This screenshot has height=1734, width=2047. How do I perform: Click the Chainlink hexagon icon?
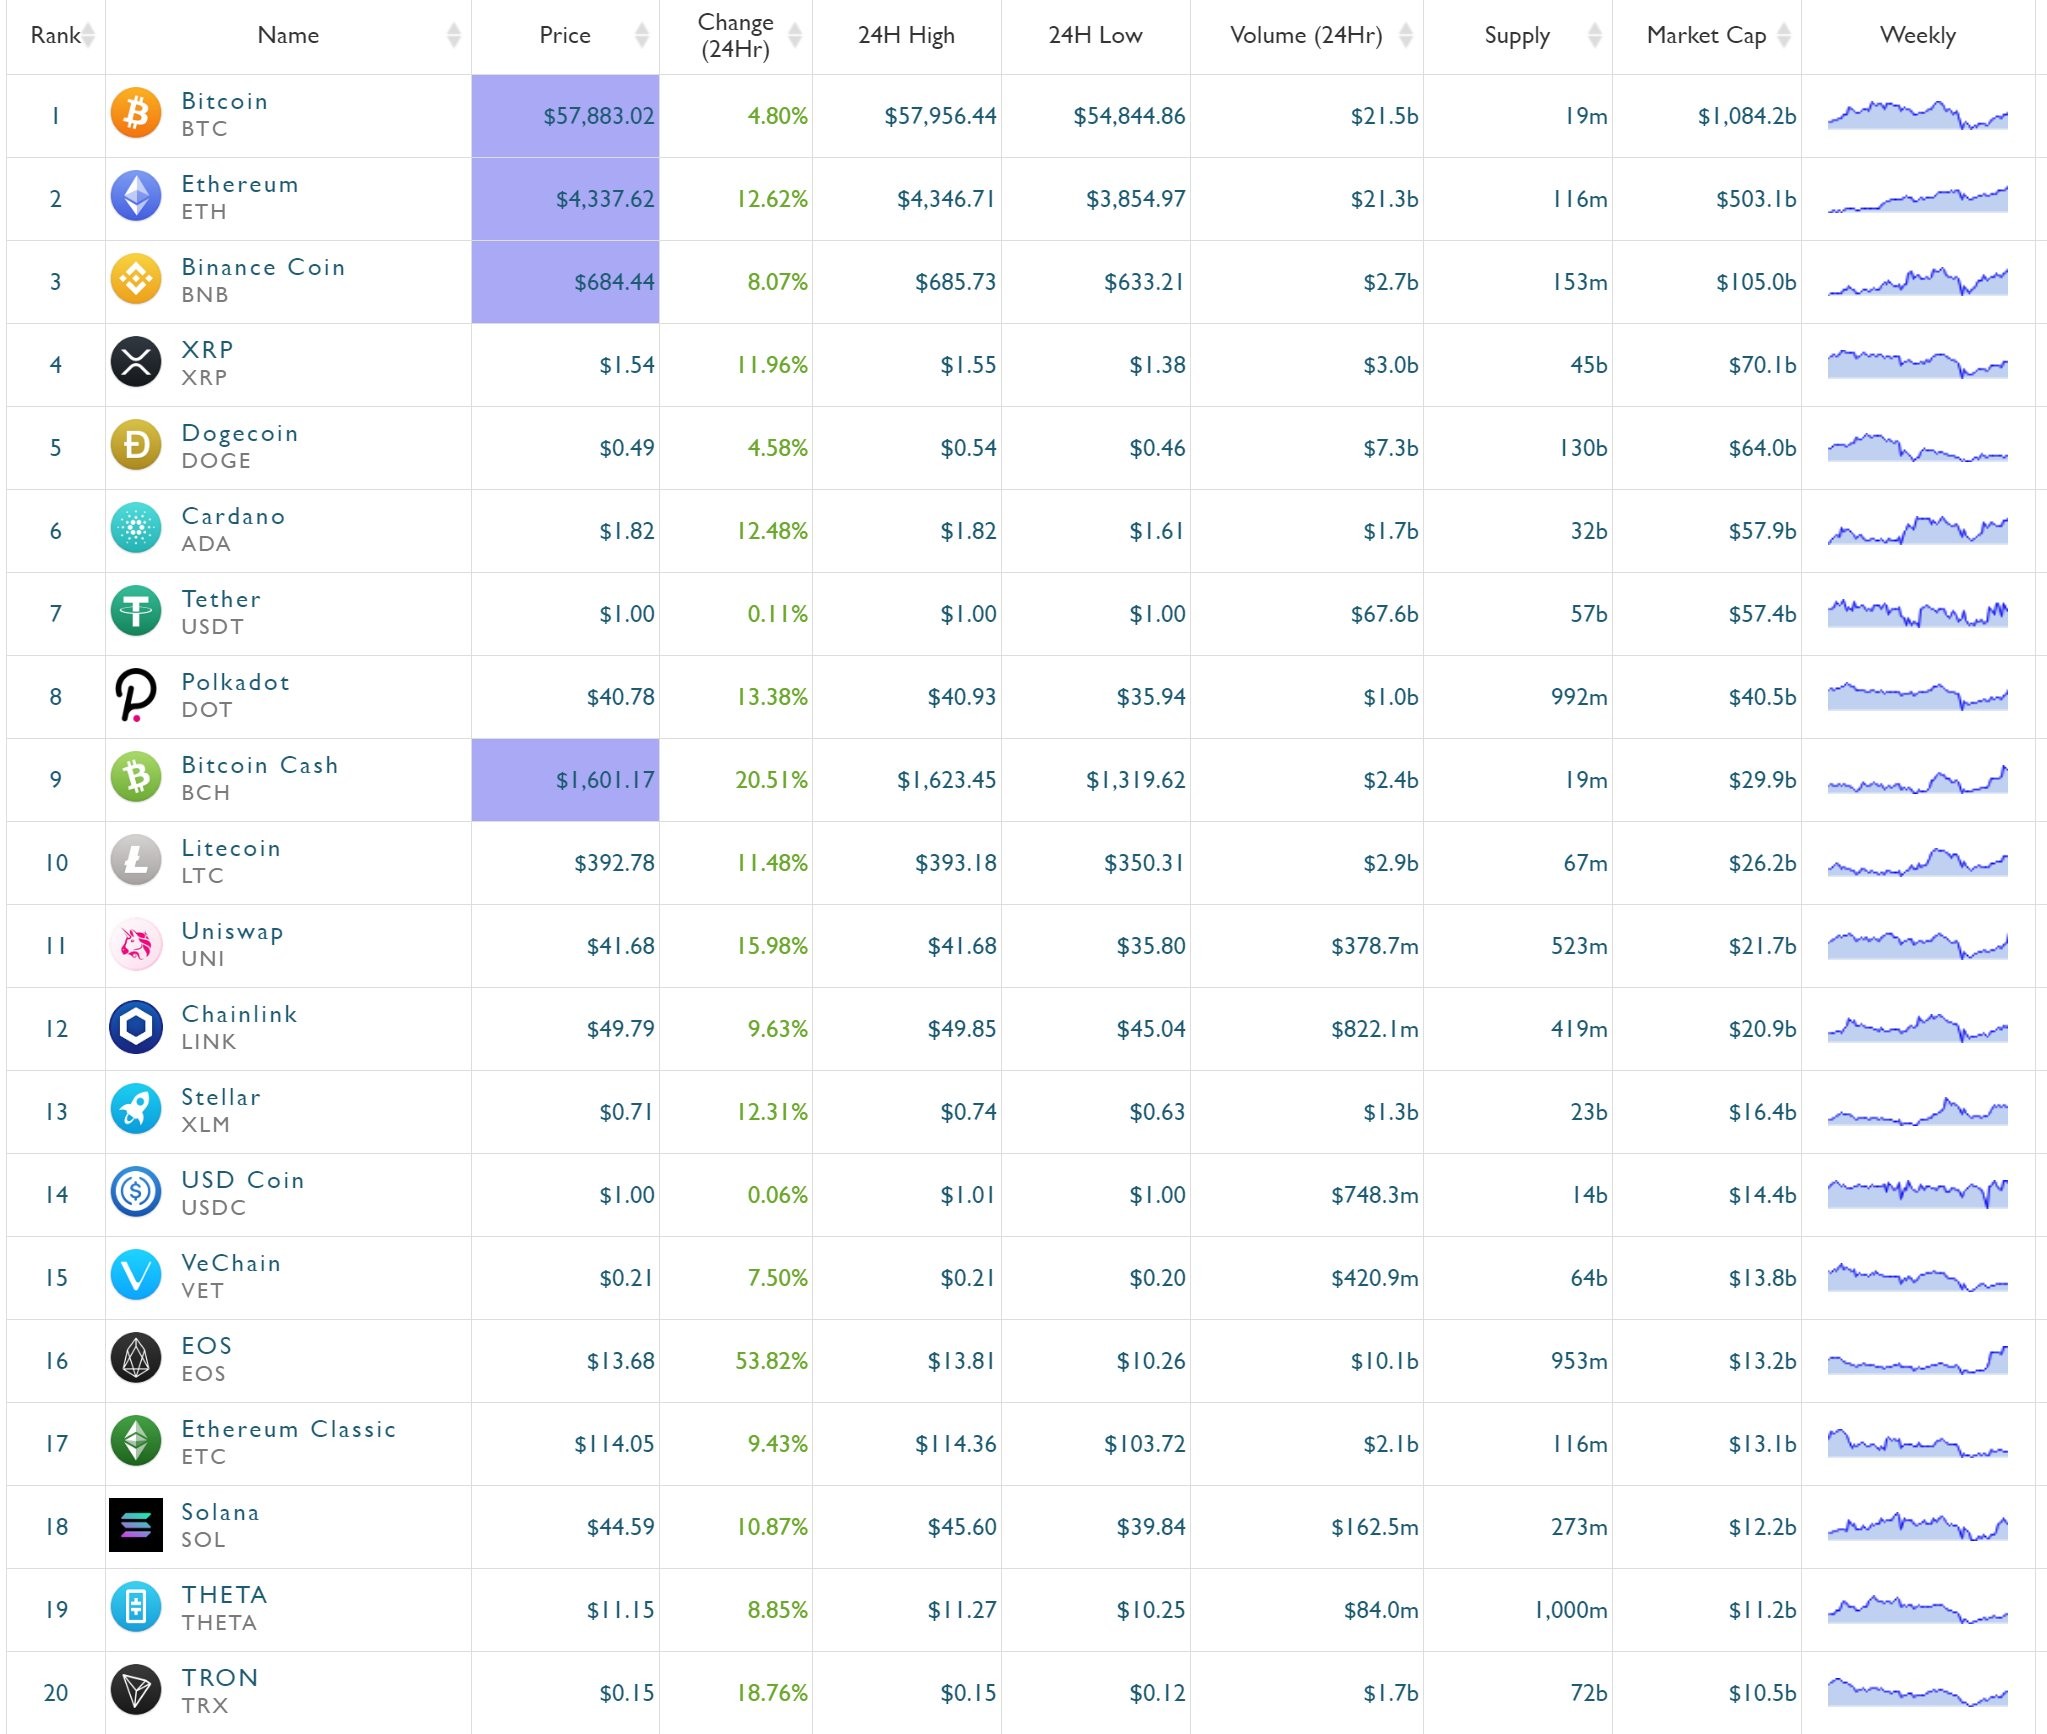point(136,1026)
